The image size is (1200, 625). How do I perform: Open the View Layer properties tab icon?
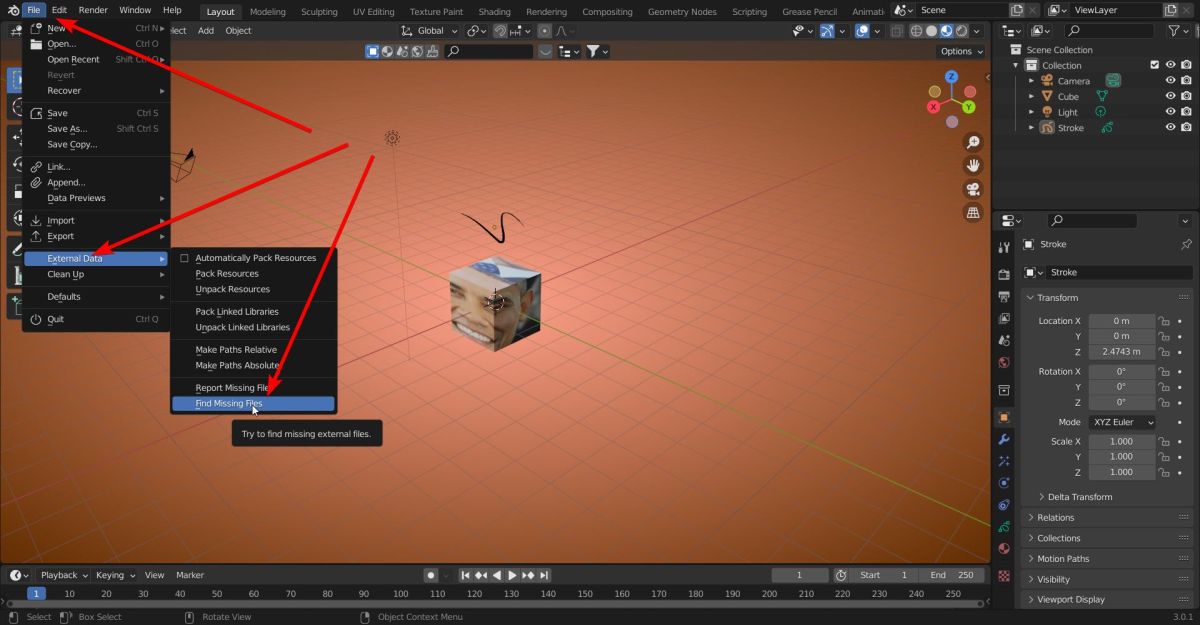pyautogui.click(x=1004, y=319)
